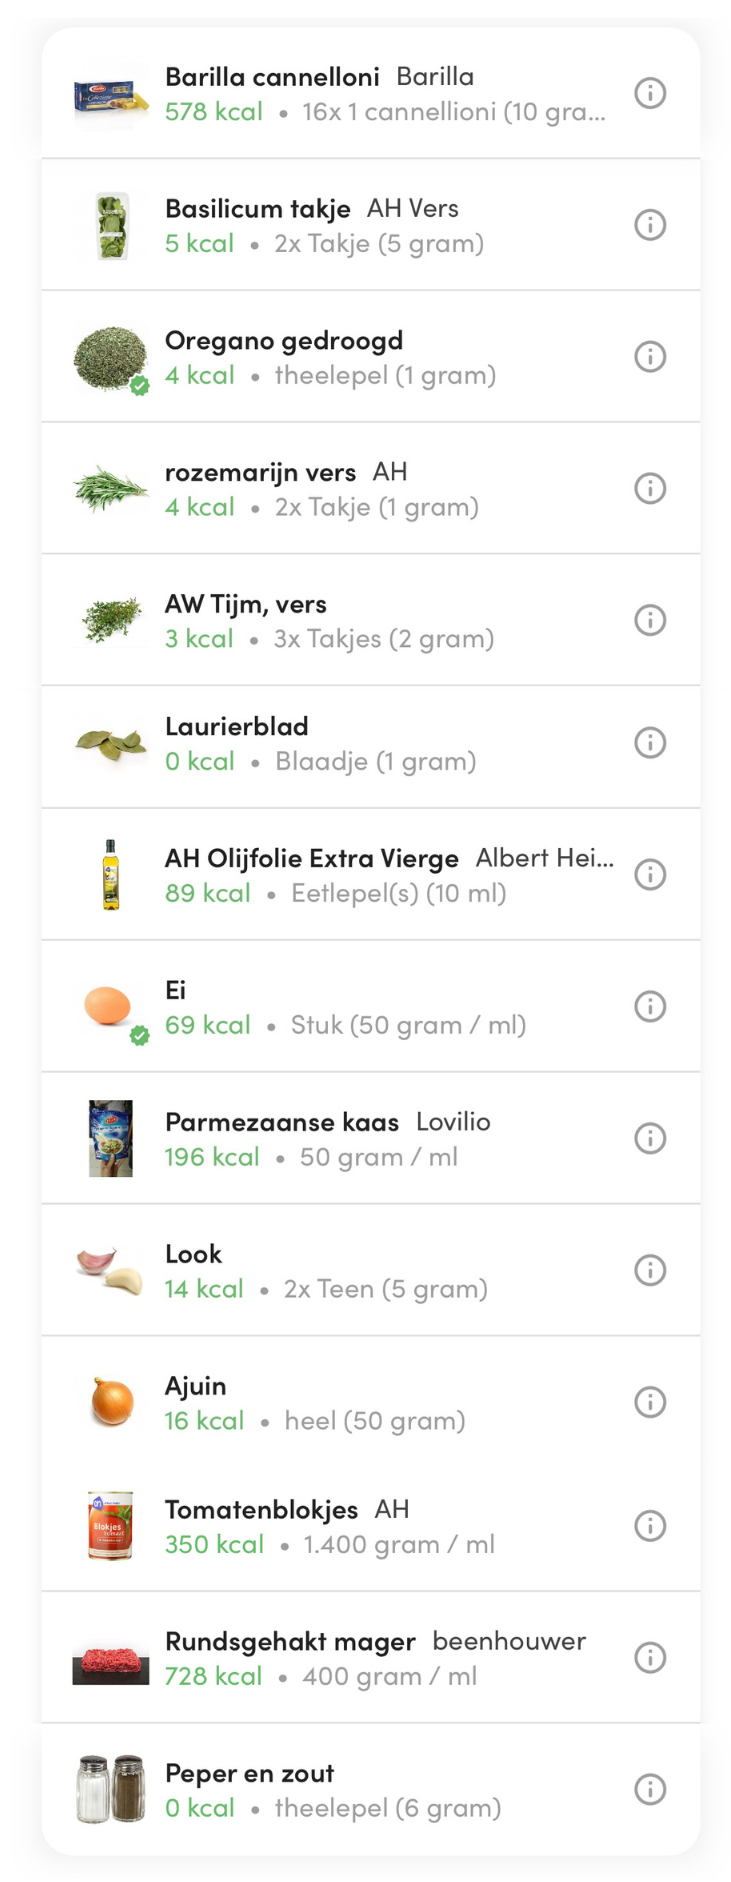Open info for AW Tijm, vers

[650, 620]
